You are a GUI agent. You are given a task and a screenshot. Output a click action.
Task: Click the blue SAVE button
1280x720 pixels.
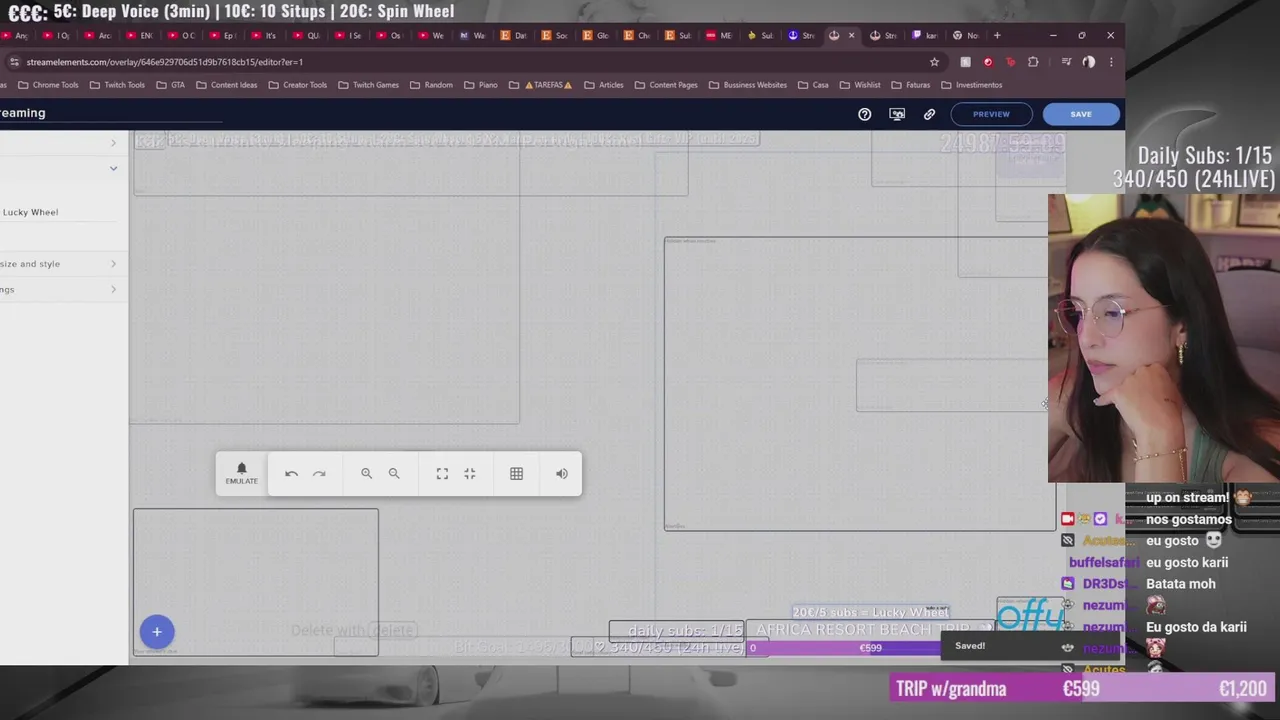pyautogui.click(x=1081, y=114)
